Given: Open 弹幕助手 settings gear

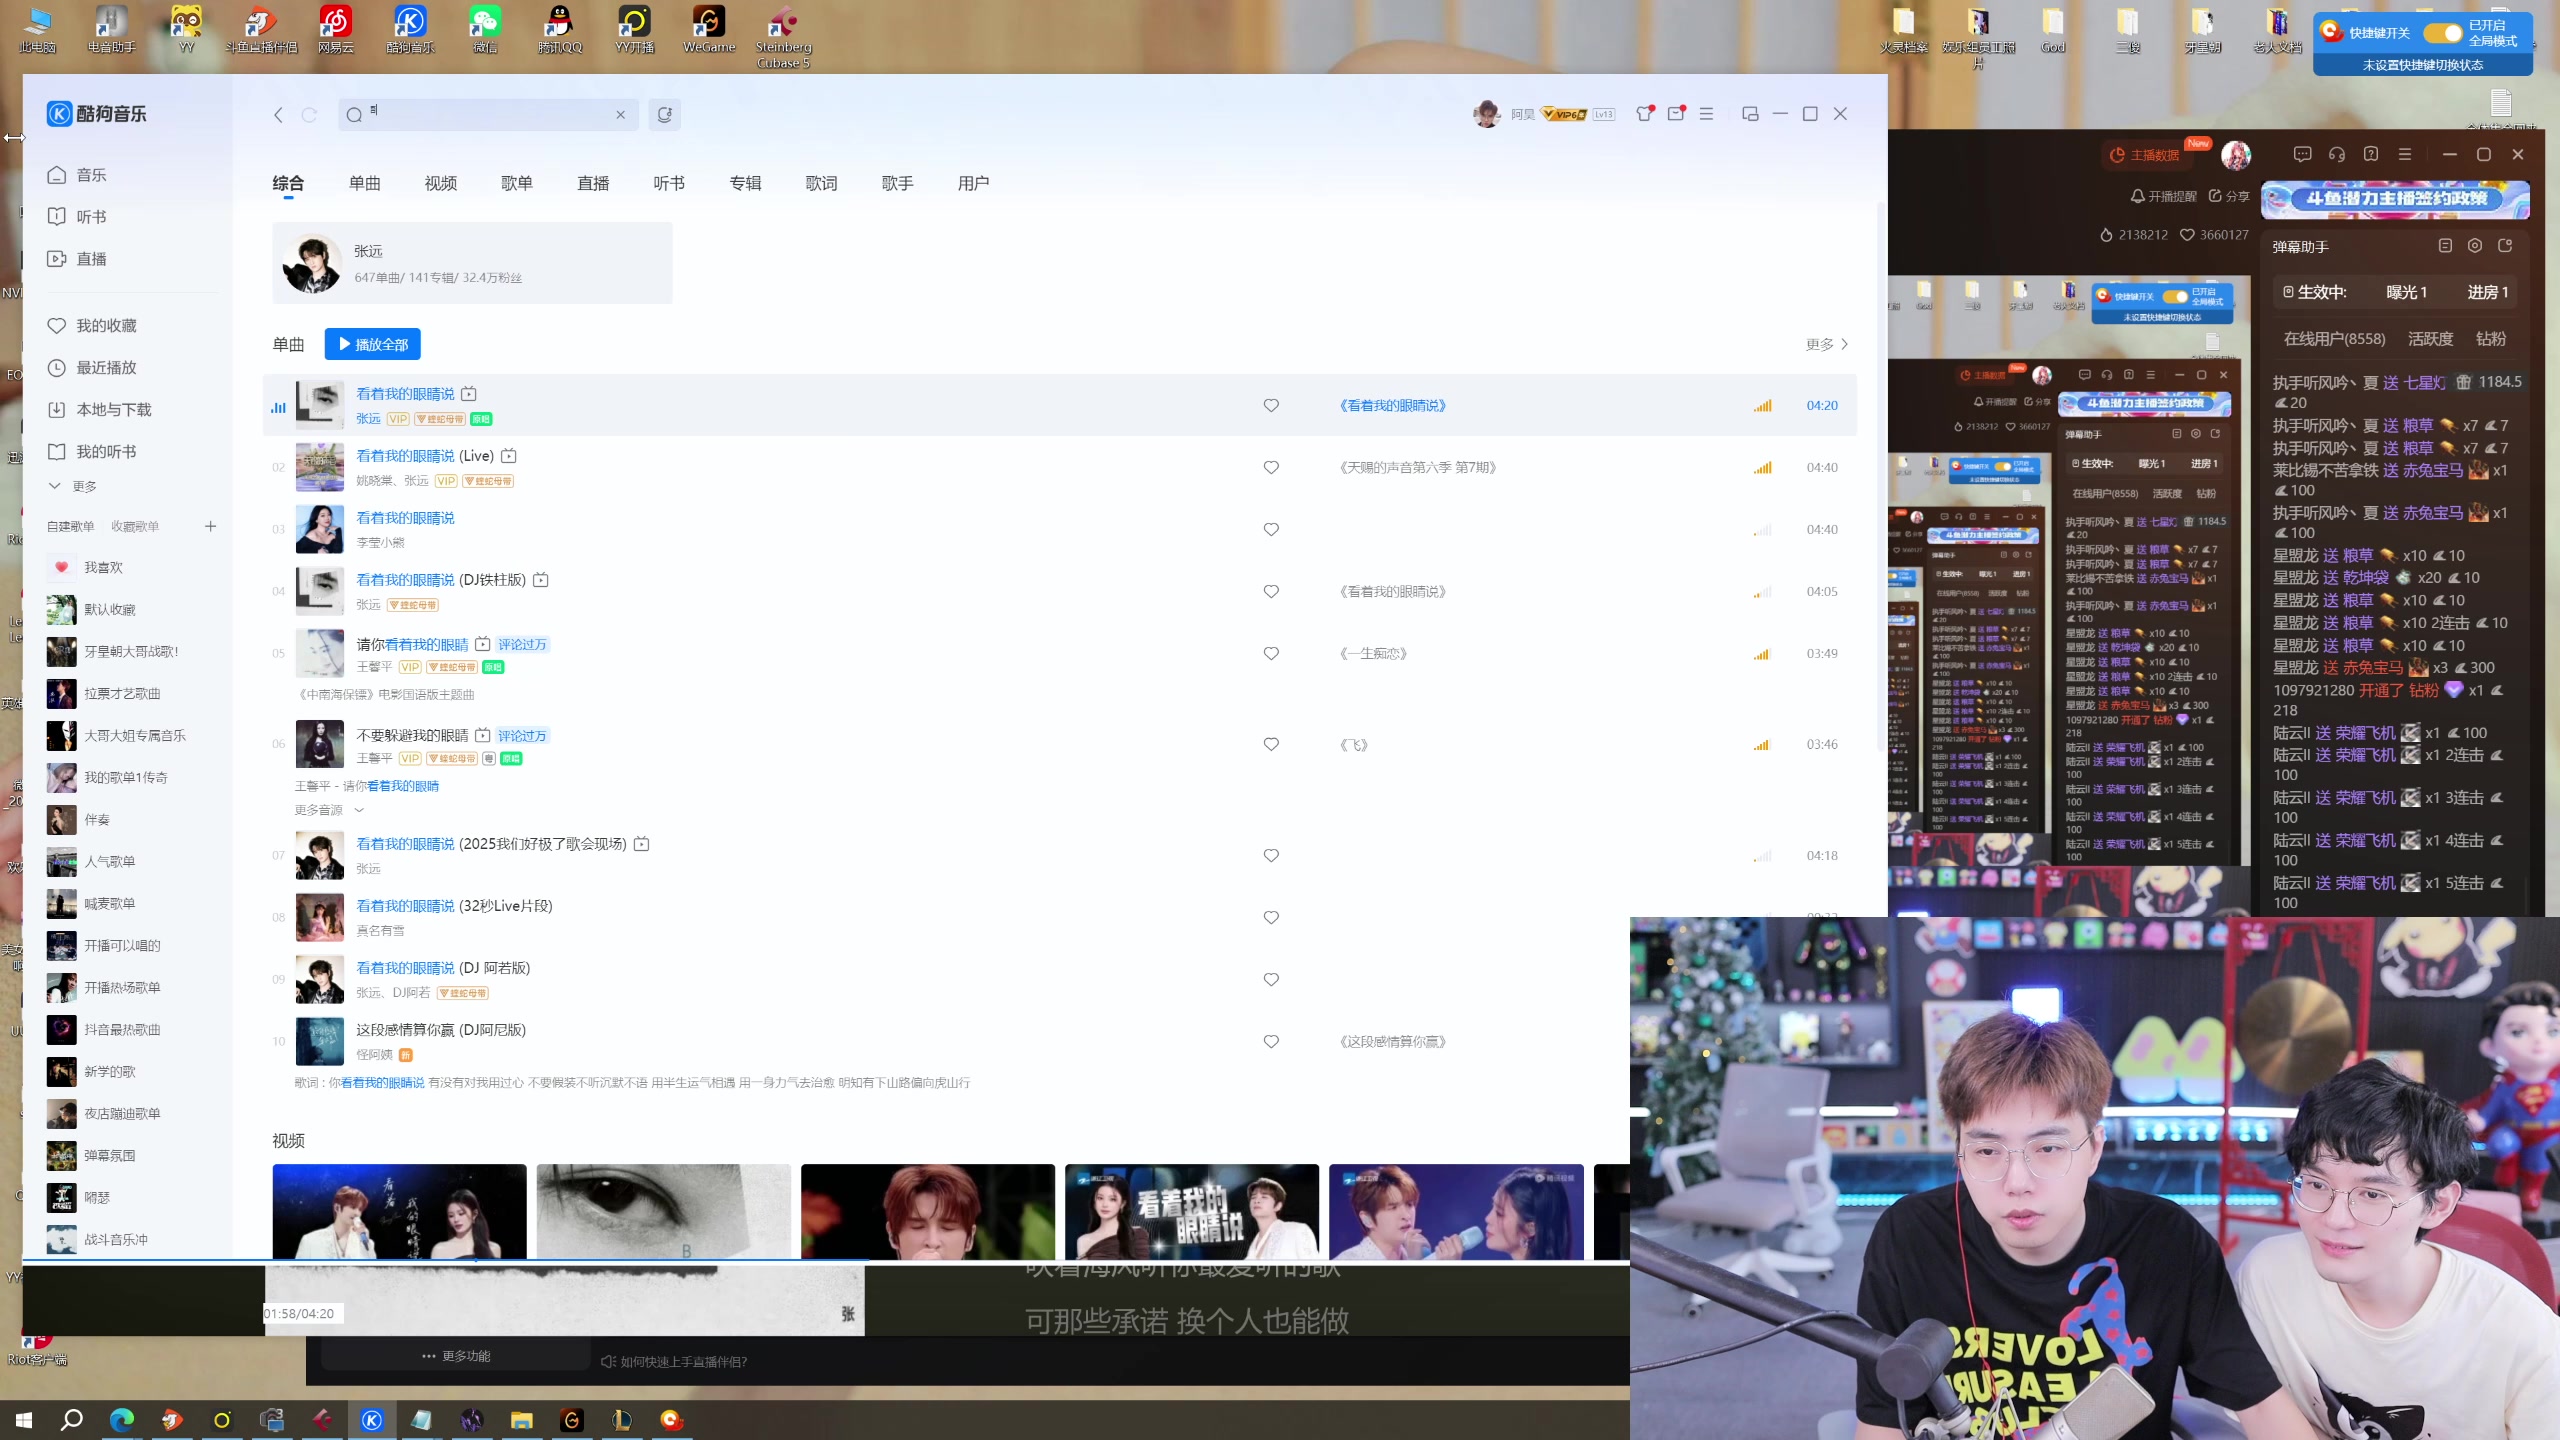Looking at the screenshot, I should tap(2474, 246).
